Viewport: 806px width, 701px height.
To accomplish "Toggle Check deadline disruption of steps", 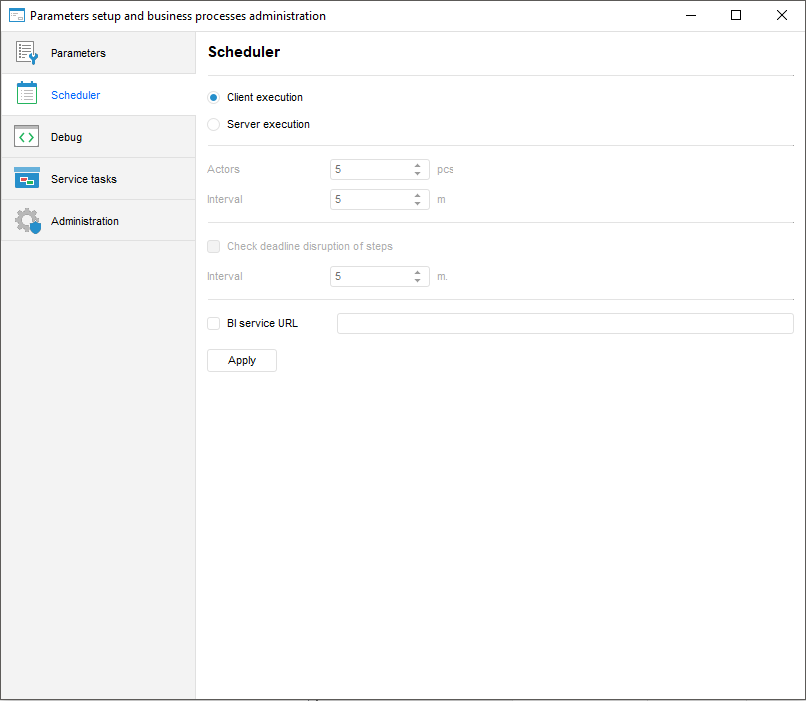I will tap(214, 246).
